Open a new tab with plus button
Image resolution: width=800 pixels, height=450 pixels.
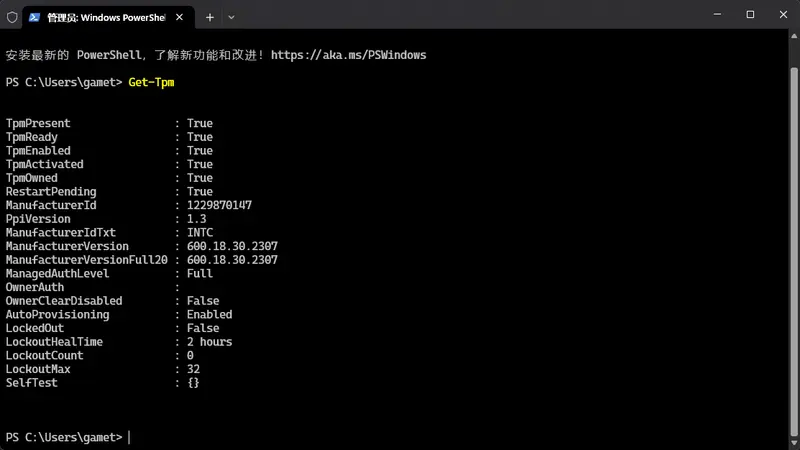pos(210,17)
